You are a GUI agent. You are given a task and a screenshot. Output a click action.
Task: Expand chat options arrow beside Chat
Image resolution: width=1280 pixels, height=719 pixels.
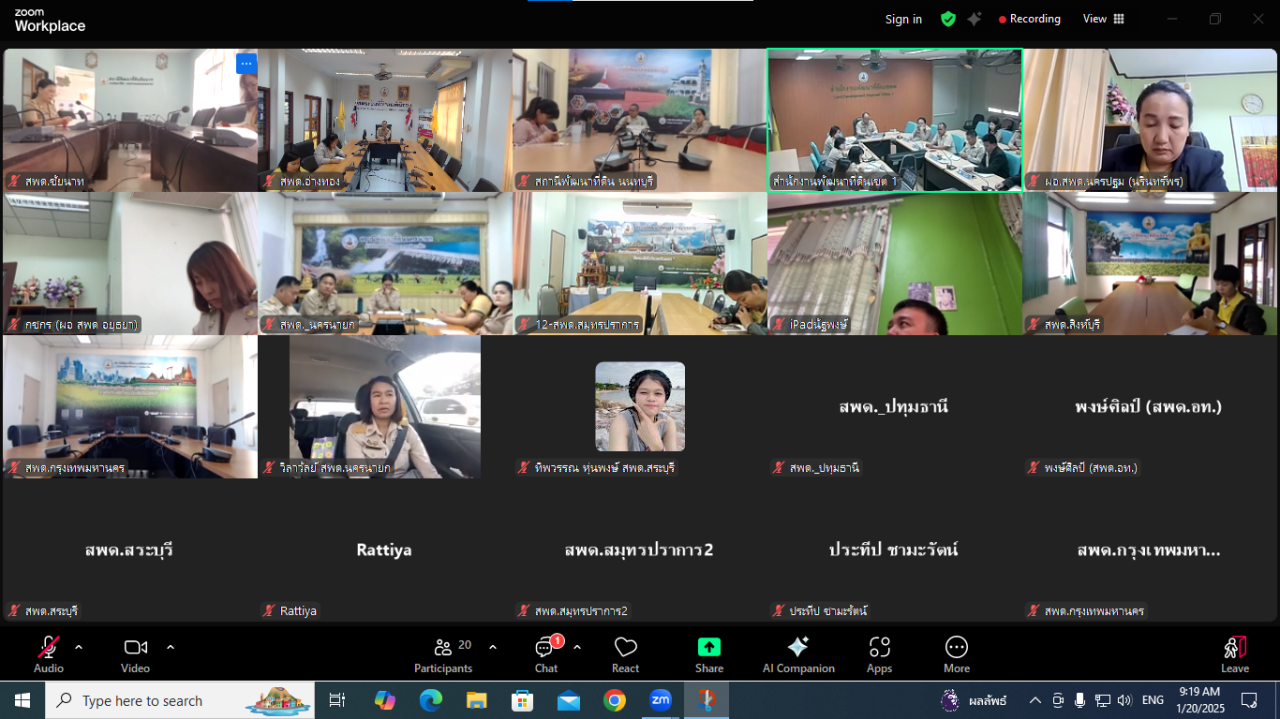577,647
